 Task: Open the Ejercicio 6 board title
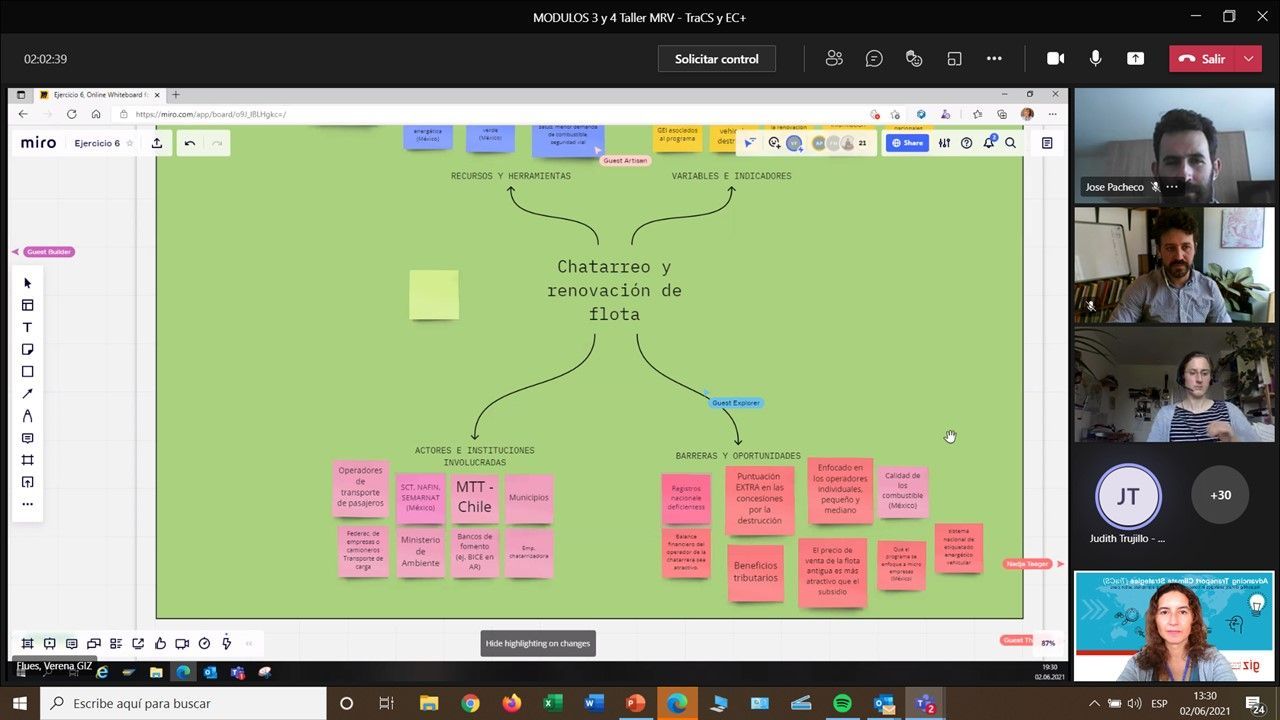pos(97,143)
